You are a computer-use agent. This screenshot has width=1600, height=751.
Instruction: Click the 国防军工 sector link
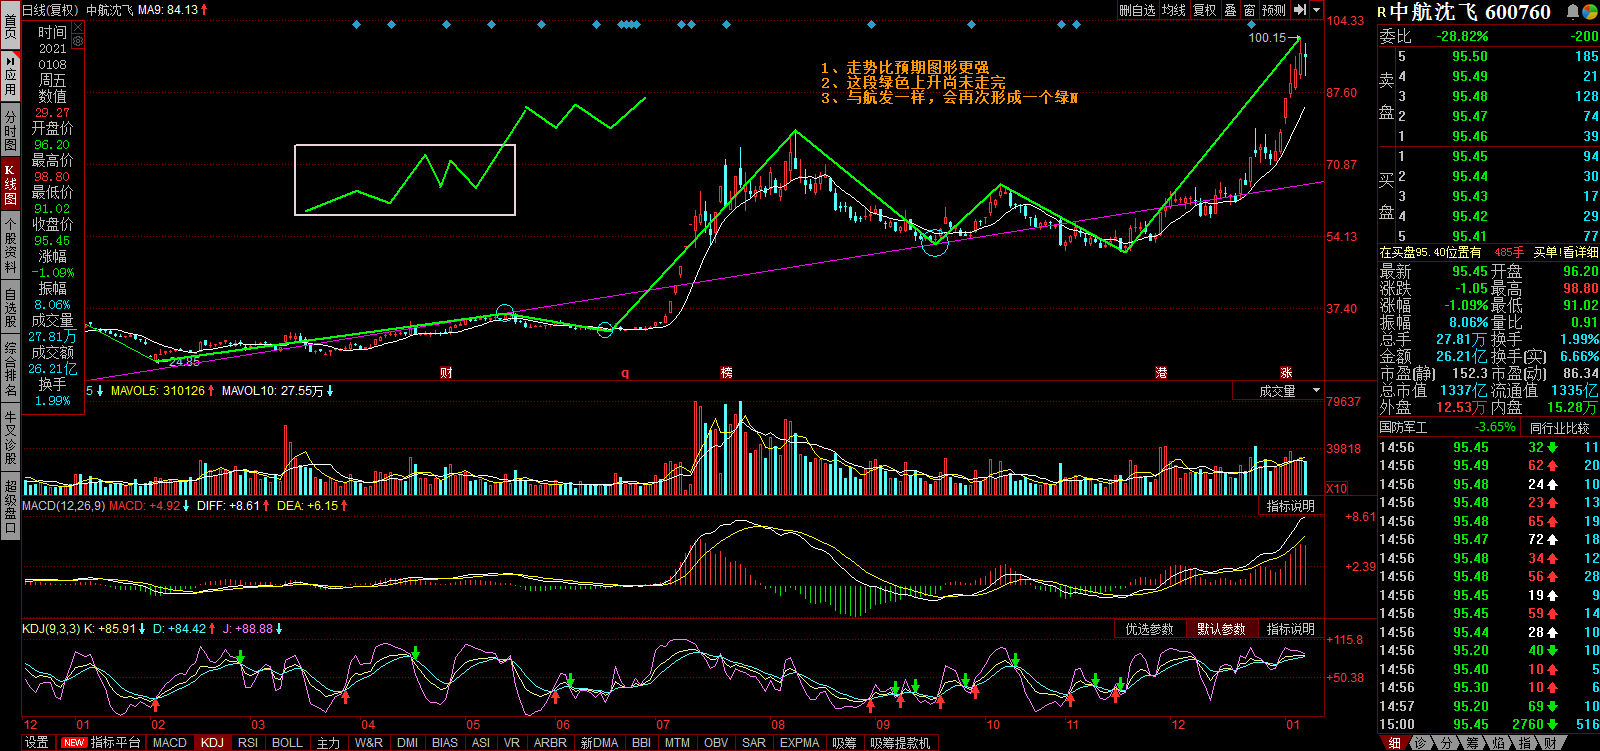(1403, 428)
